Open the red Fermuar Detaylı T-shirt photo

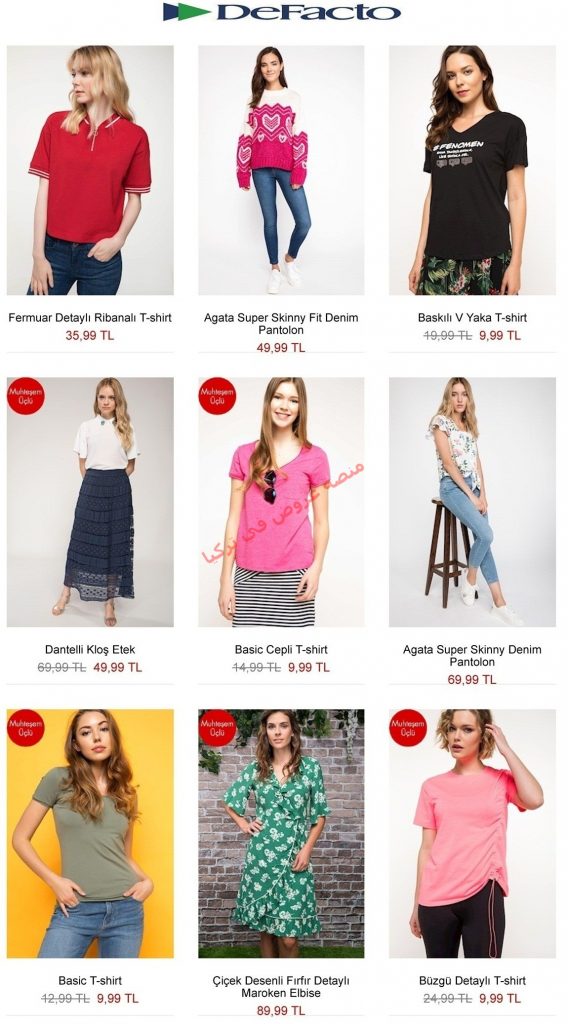pyautogui.click(x=90, y=170)
